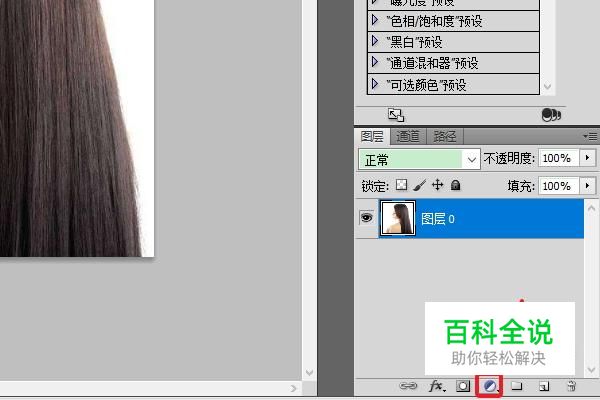Click canvas horizontal scroll right arrow
The width and height of the screenshot is (600, 400).
click(x=293, y=389)
